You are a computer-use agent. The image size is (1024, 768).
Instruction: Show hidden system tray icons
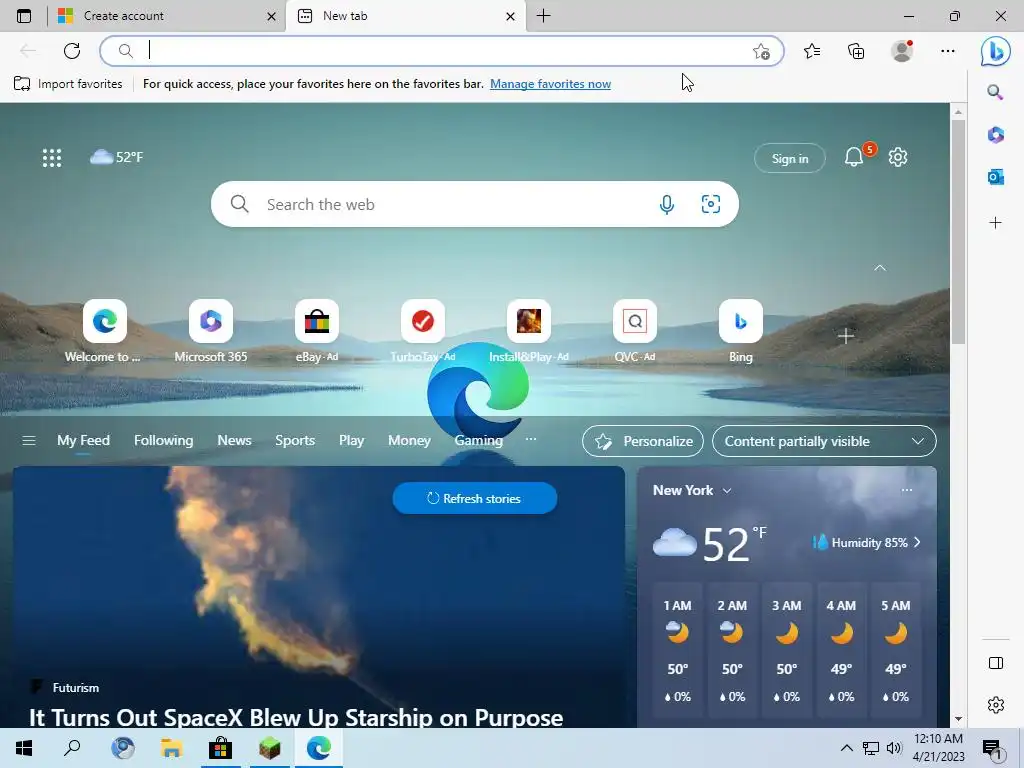point(846,748)
